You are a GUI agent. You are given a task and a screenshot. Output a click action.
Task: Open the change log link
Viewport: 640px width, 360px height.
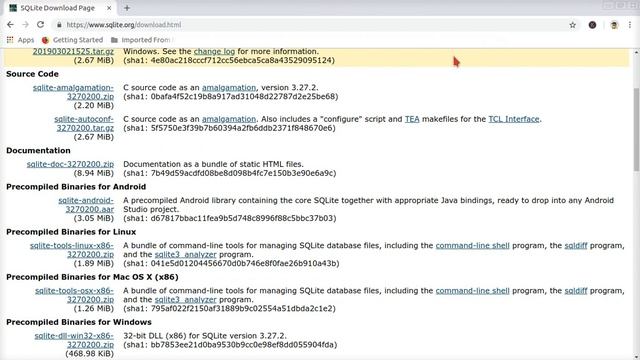pyautogui.click(x=214, y=51)
